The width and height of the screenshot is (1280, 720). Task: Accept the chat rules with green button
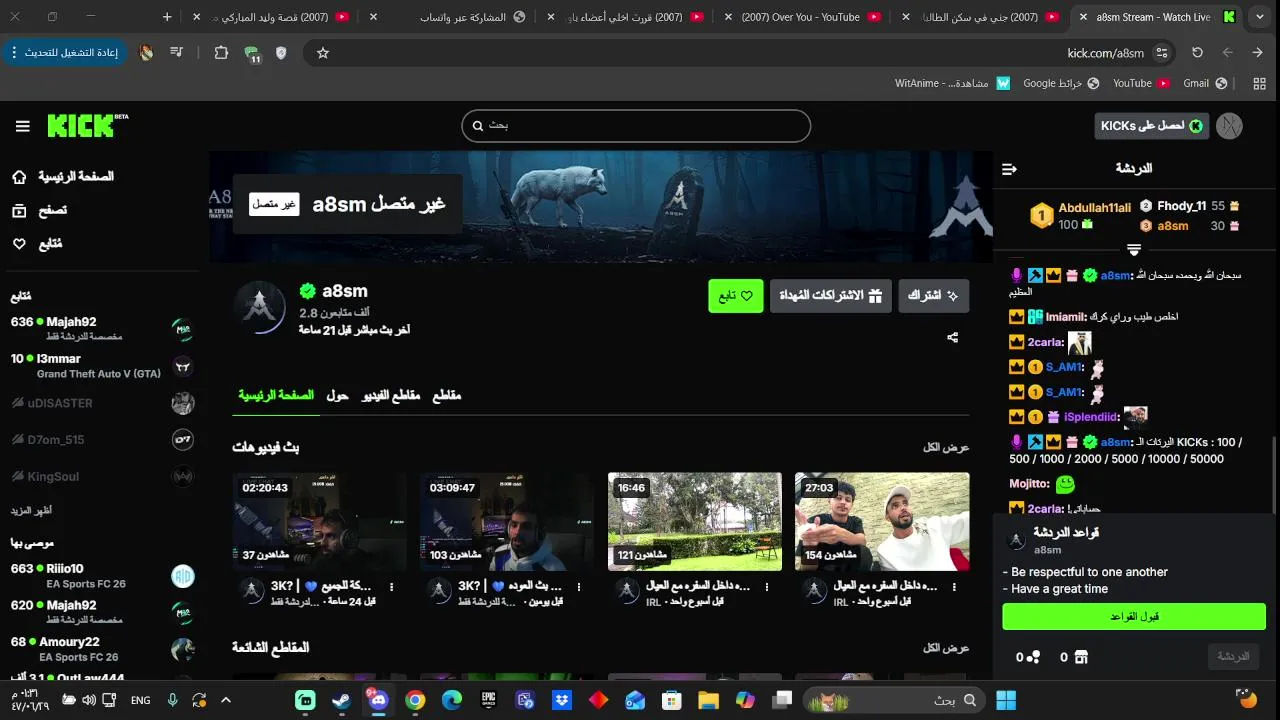click(1134, 617)
